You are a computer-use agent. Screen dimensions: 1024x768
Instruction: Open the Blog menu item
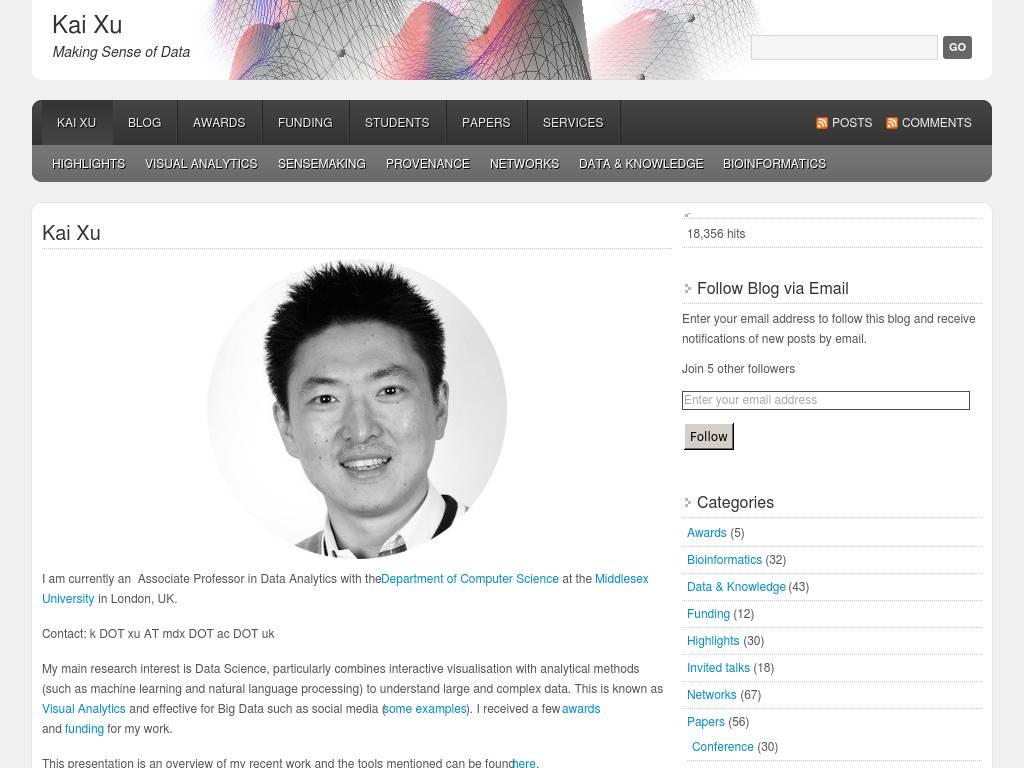144,123
